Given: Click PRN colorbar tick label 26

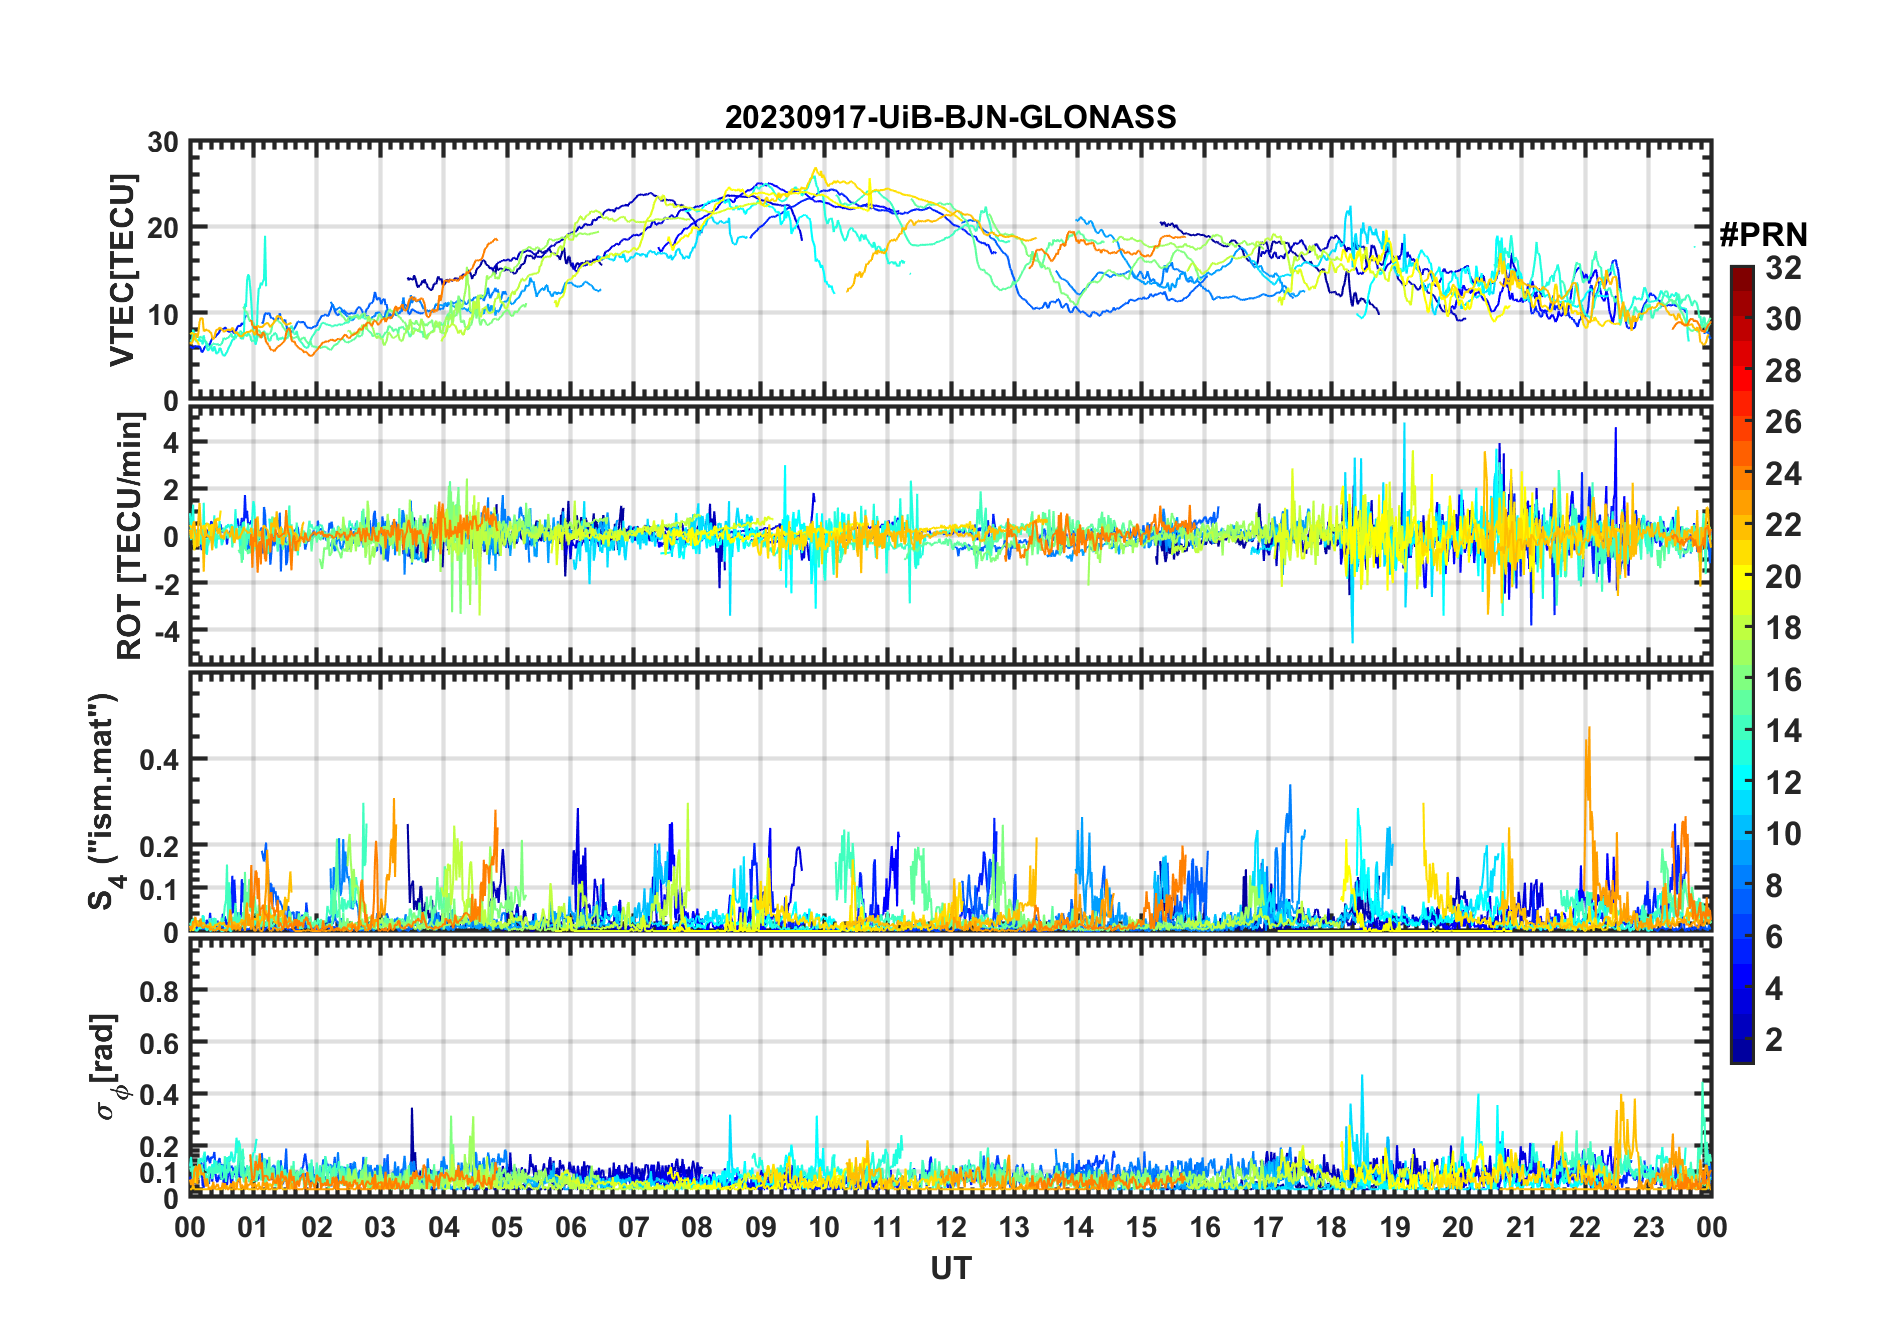Looking at the screenshot, I should 1783,422.
